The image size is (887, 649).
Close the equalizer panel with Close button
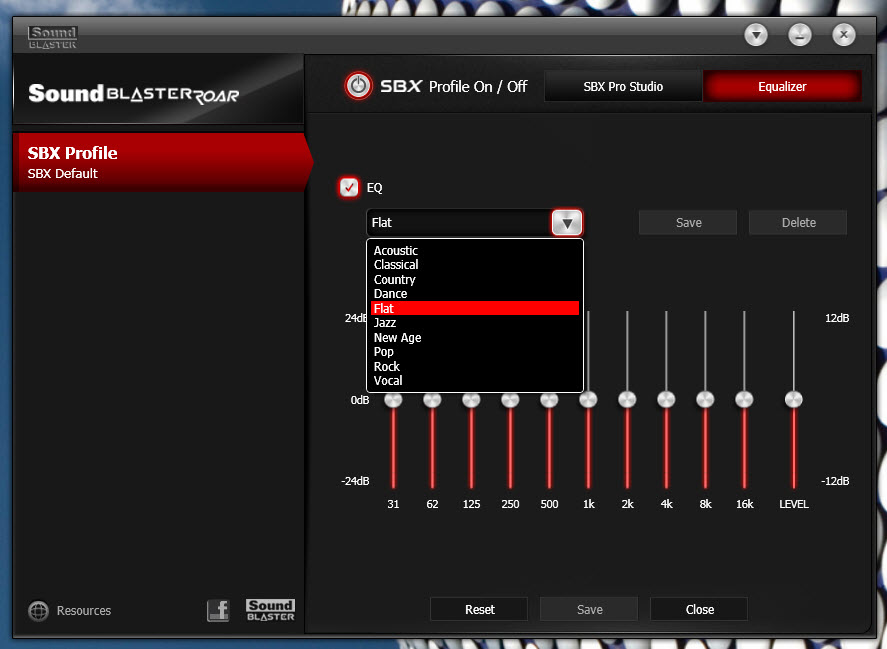point(699,609)
